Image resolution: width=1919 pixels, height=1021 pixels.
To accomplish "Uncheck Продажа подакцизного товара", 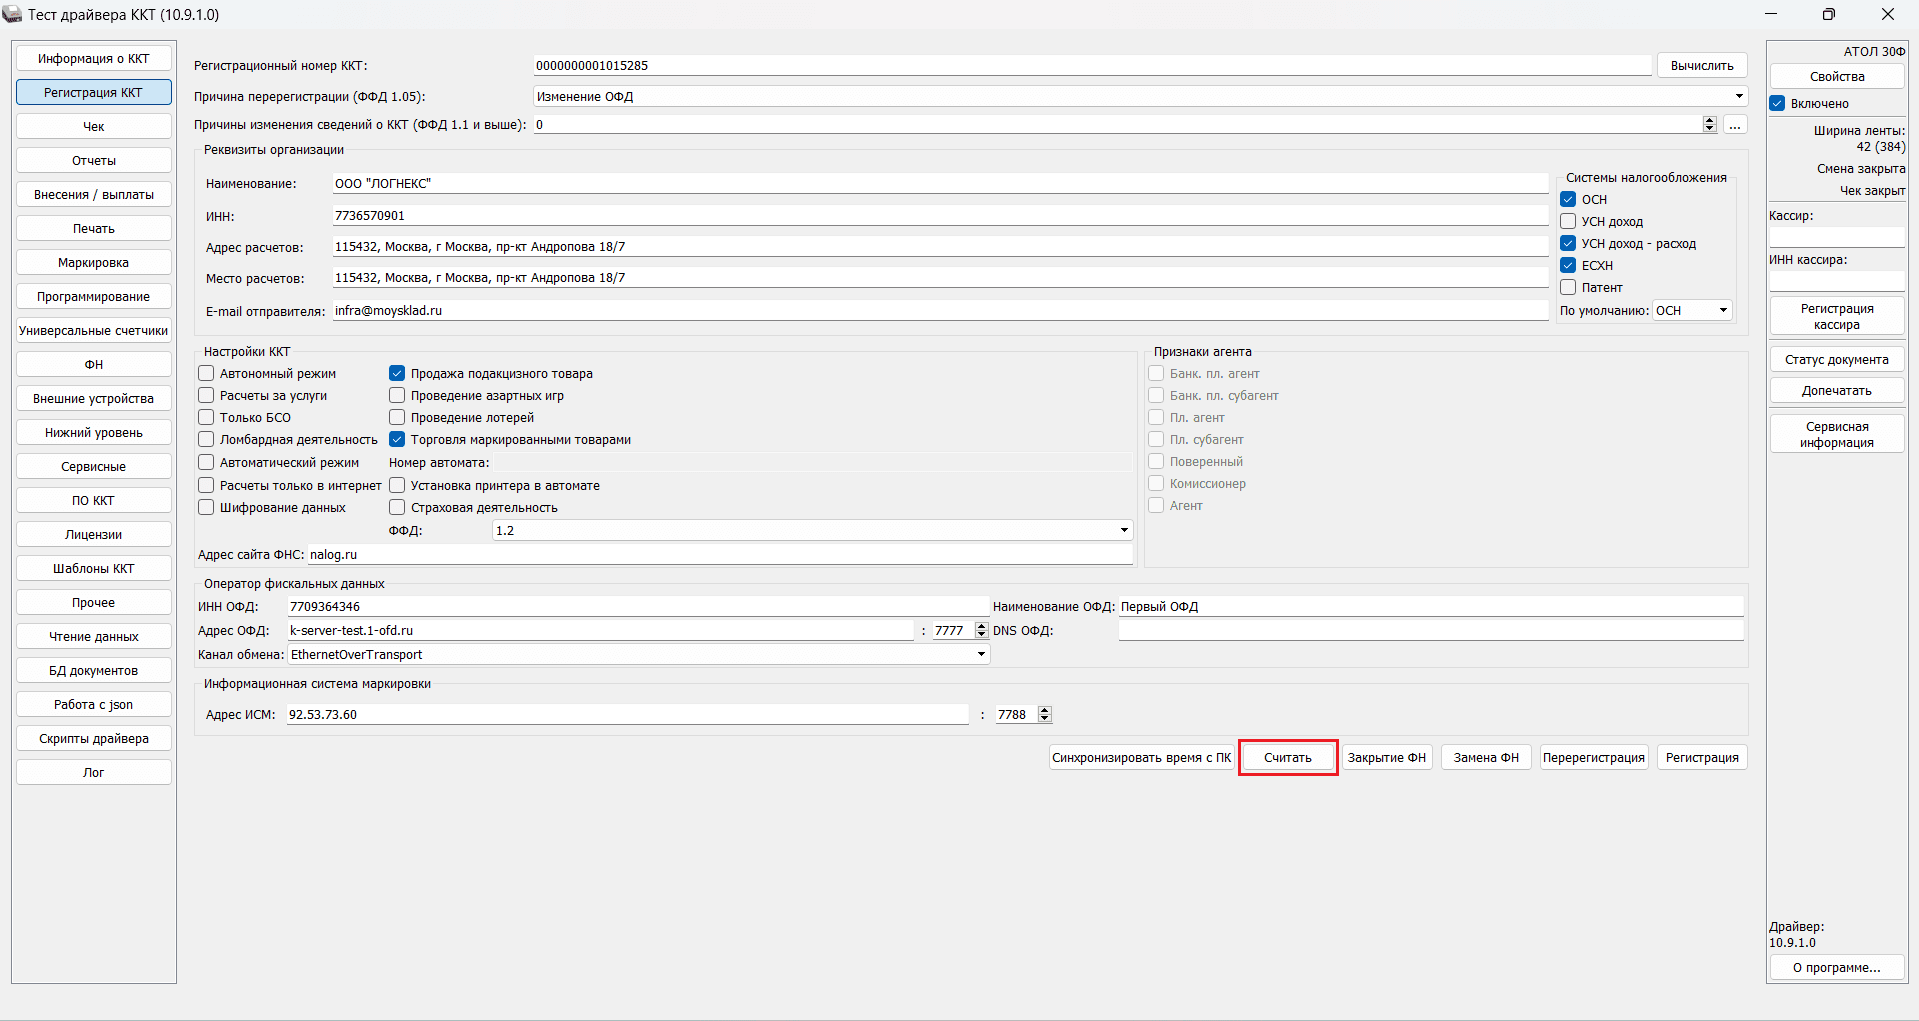I will [x=397, y=373].
